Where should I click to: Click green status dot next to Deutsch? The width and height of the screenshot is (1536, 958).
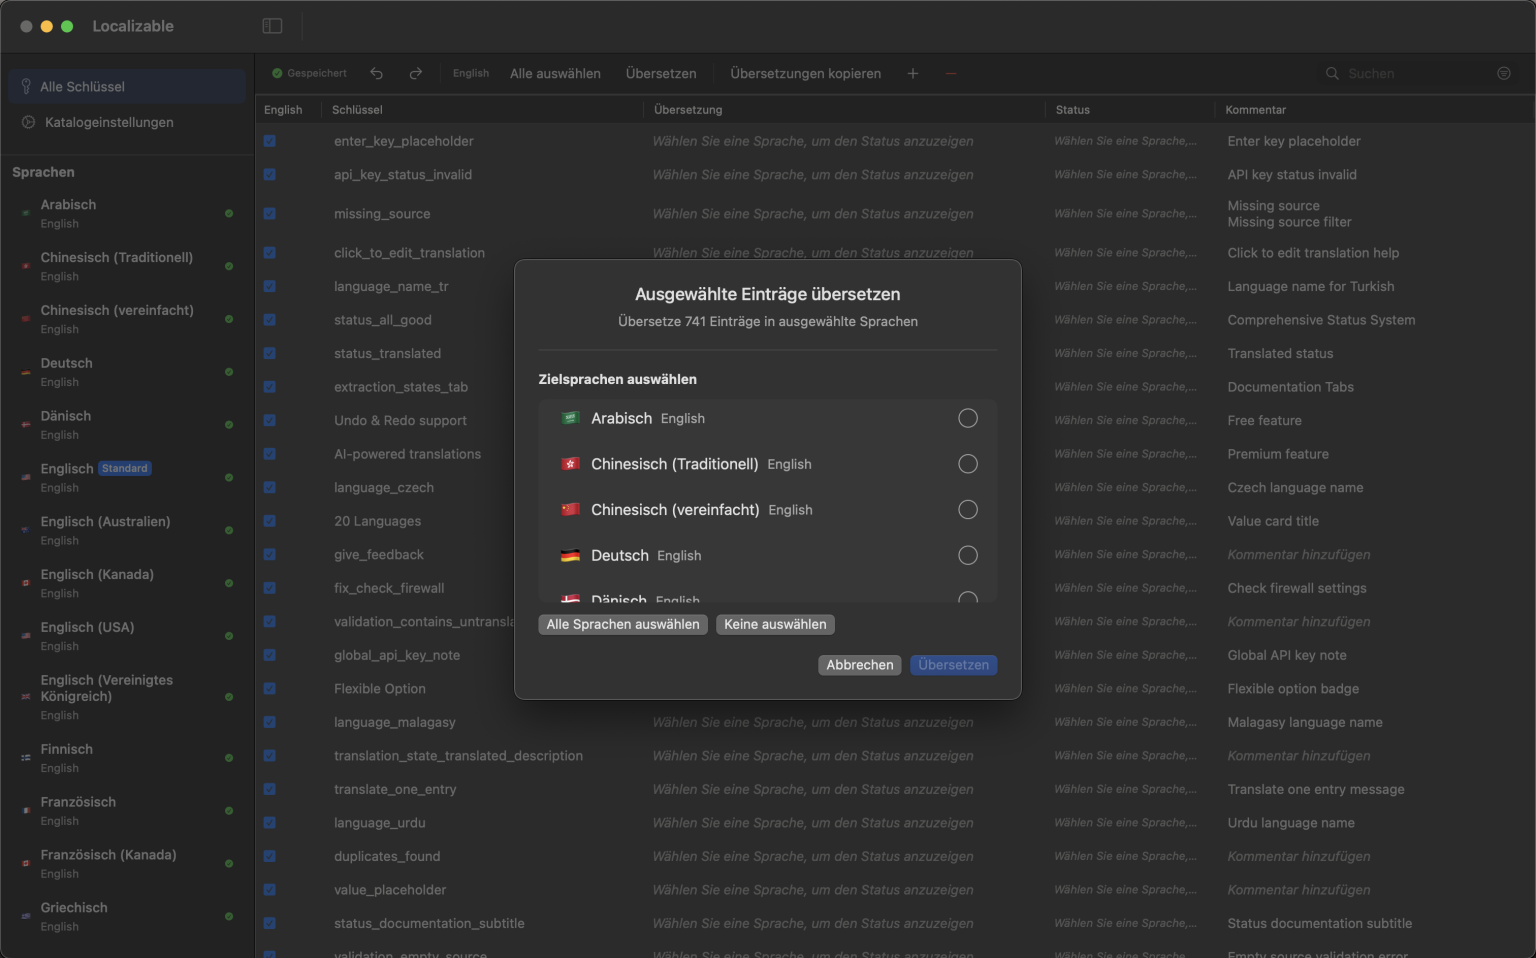(x=229, y=372)
